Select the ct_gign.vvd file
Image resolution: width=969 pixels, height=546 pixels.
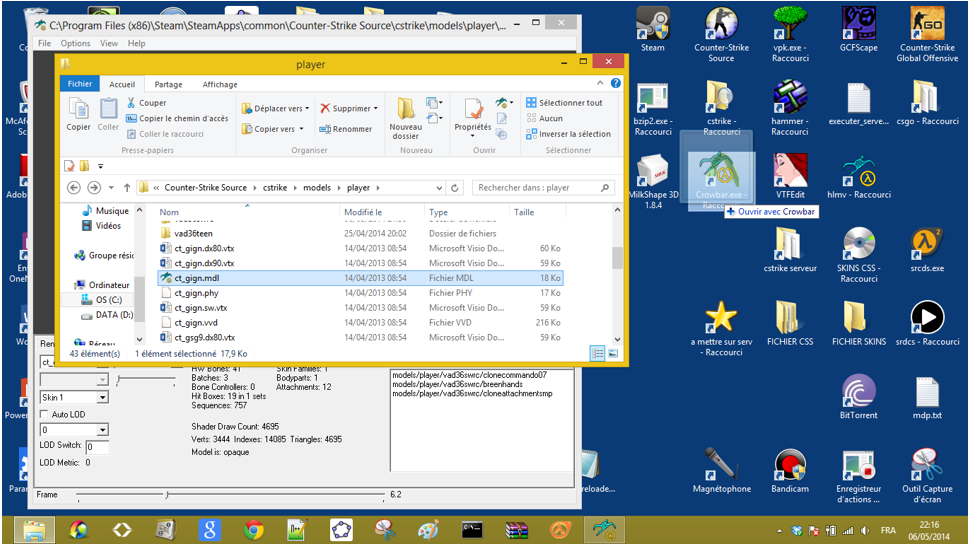point(360,322)
